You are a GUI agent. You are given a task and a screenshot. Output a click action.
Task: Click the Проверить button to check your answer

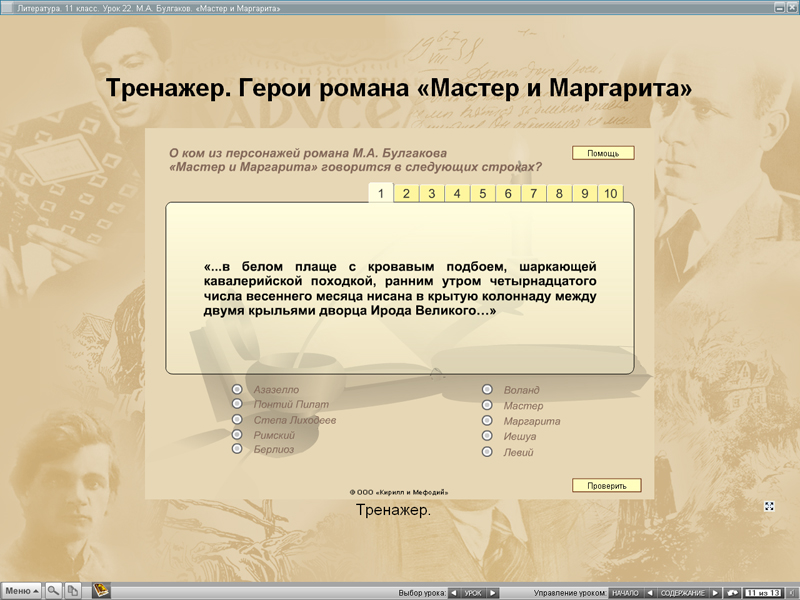[606, 484]
